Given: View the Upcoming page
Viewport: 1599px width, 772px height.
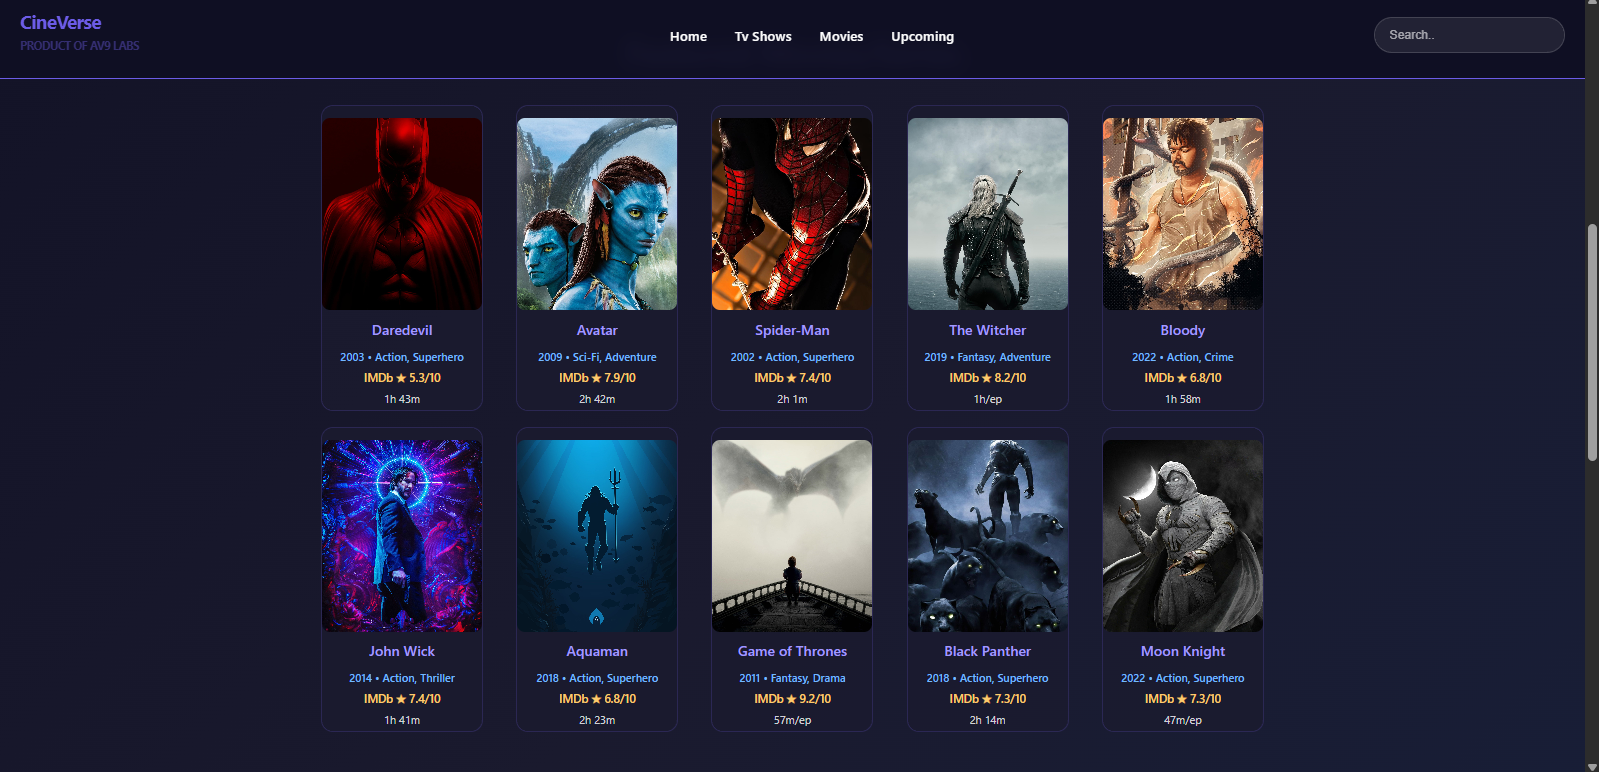Looking at the screenshot, I should [922, 36].
